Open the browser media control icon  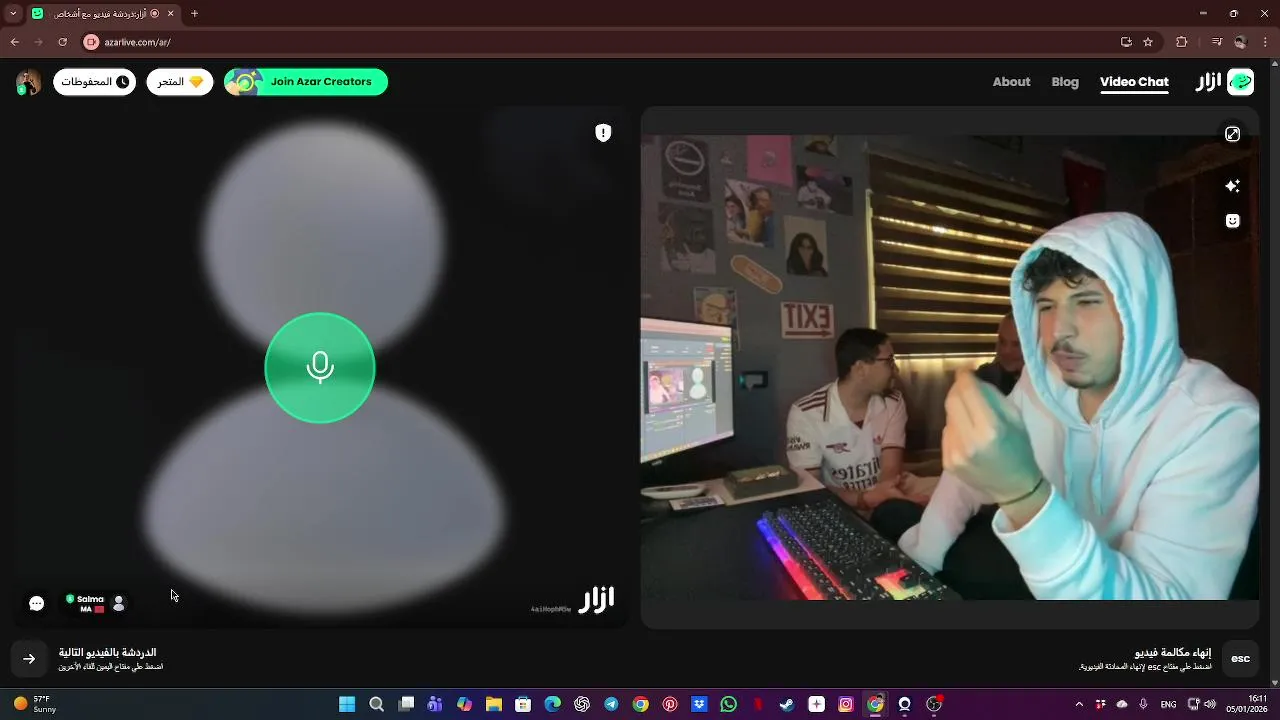(1217, 42)
